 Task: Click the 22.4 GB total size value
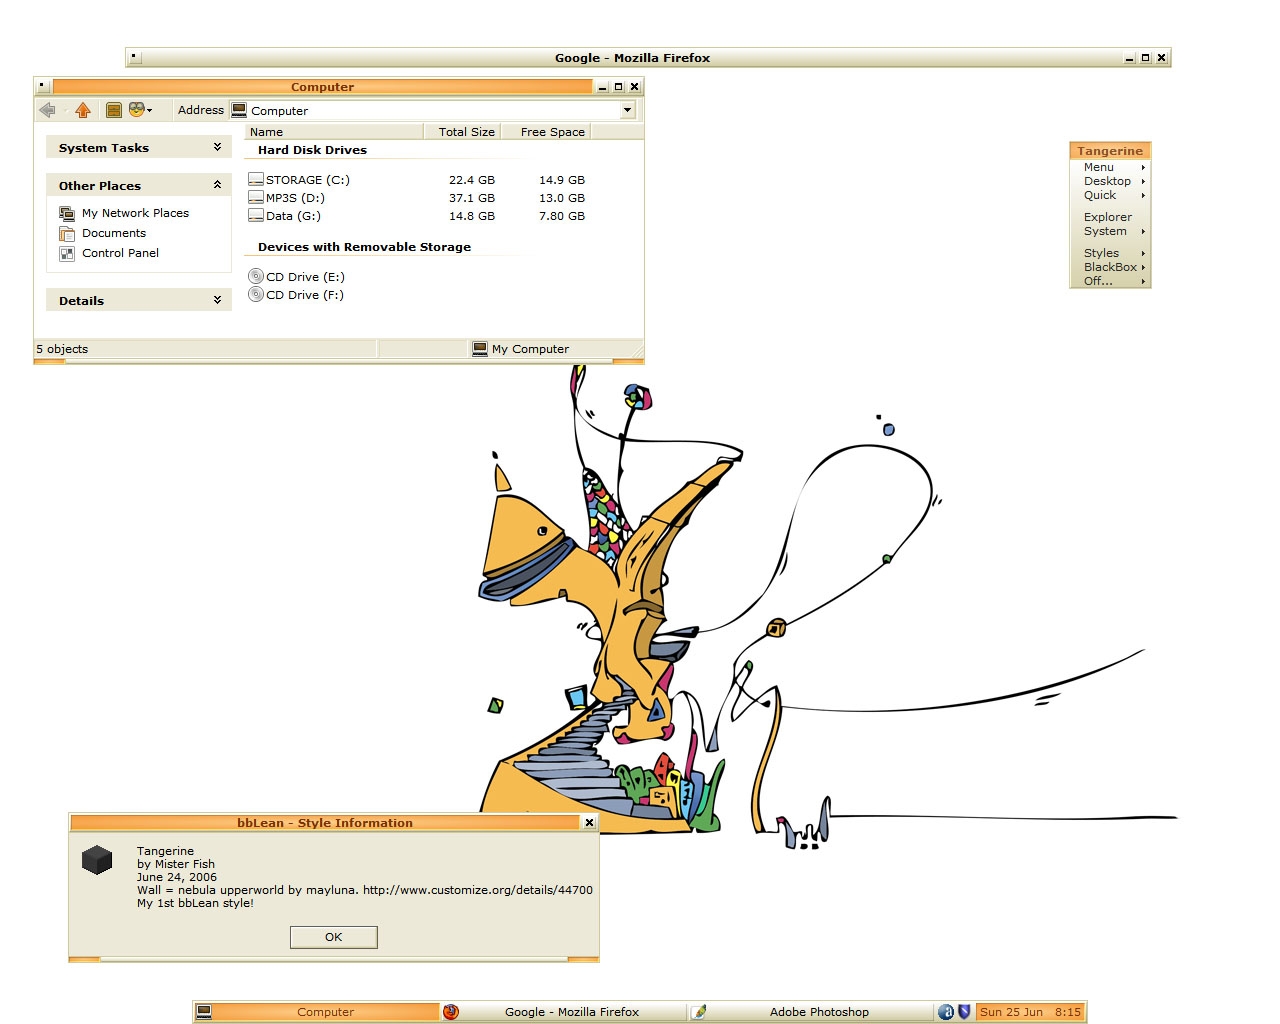pyautogui.click(x=472, y=180)
